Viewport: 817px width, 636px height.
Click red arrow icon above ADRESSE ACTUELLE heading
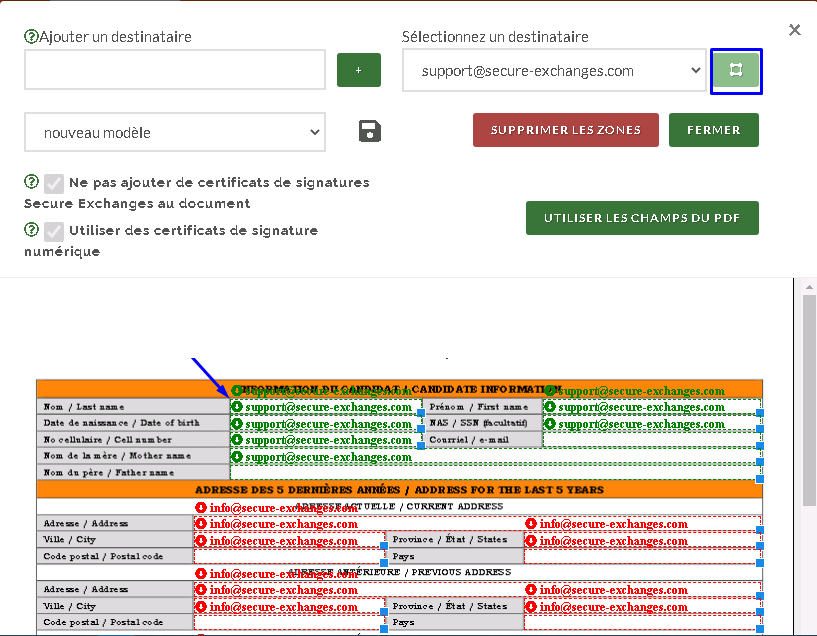[x=201, y=507]
